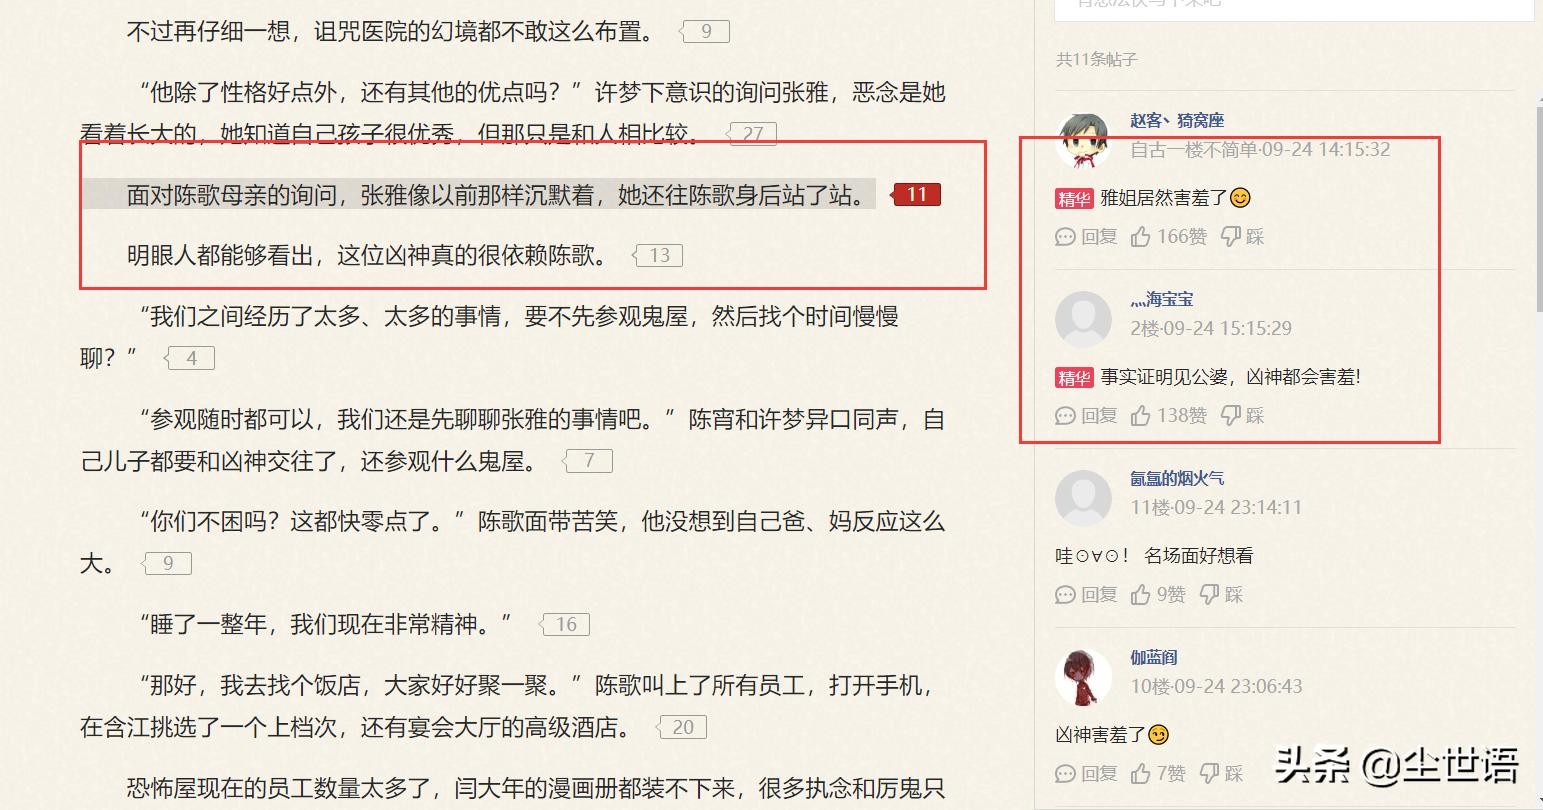Reply to 氤氲的烟火气's comment
The height and width of the screenshot is (810, 1543).
click(x=1086, y=594)
